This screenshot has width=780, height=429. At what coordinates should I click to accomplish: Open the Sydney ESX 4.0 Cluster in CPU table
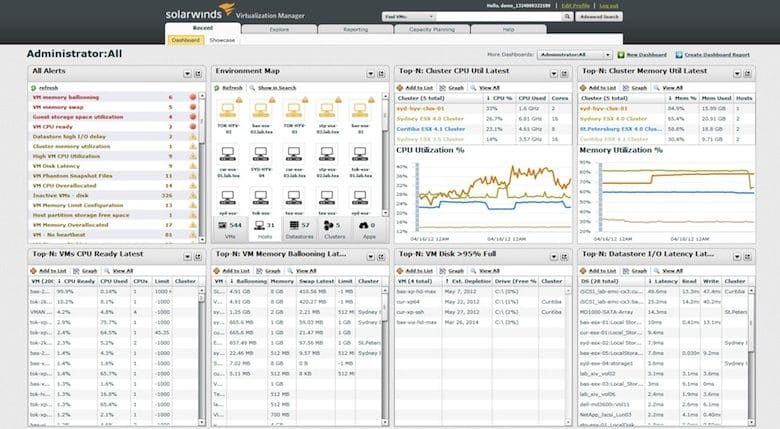pos(430,118)
